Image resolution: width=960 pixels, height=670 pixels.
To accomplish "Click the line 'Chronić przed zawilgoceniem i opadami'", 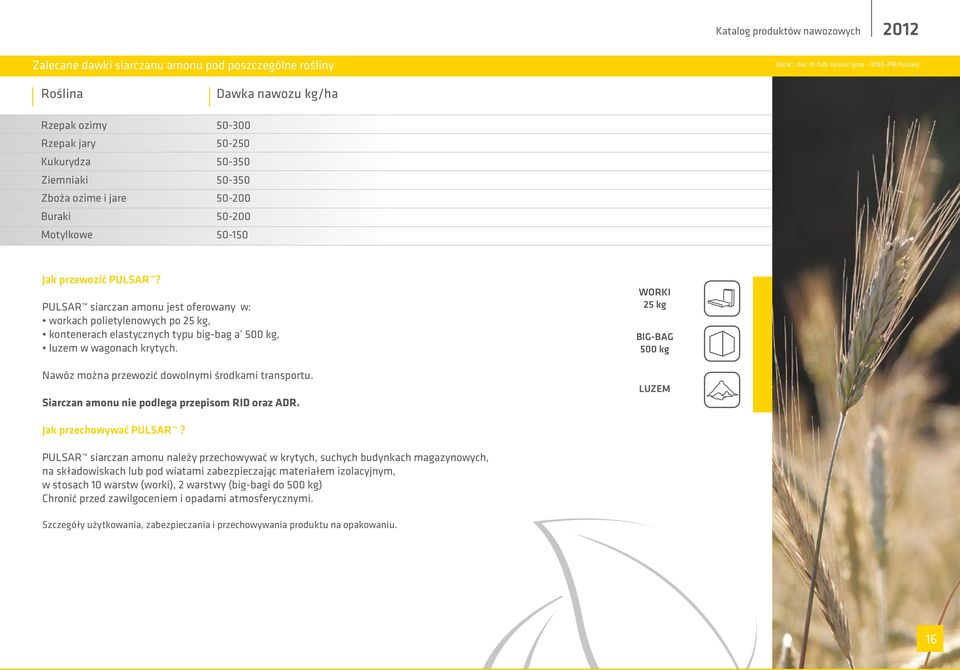I will [x=178, y=499].
